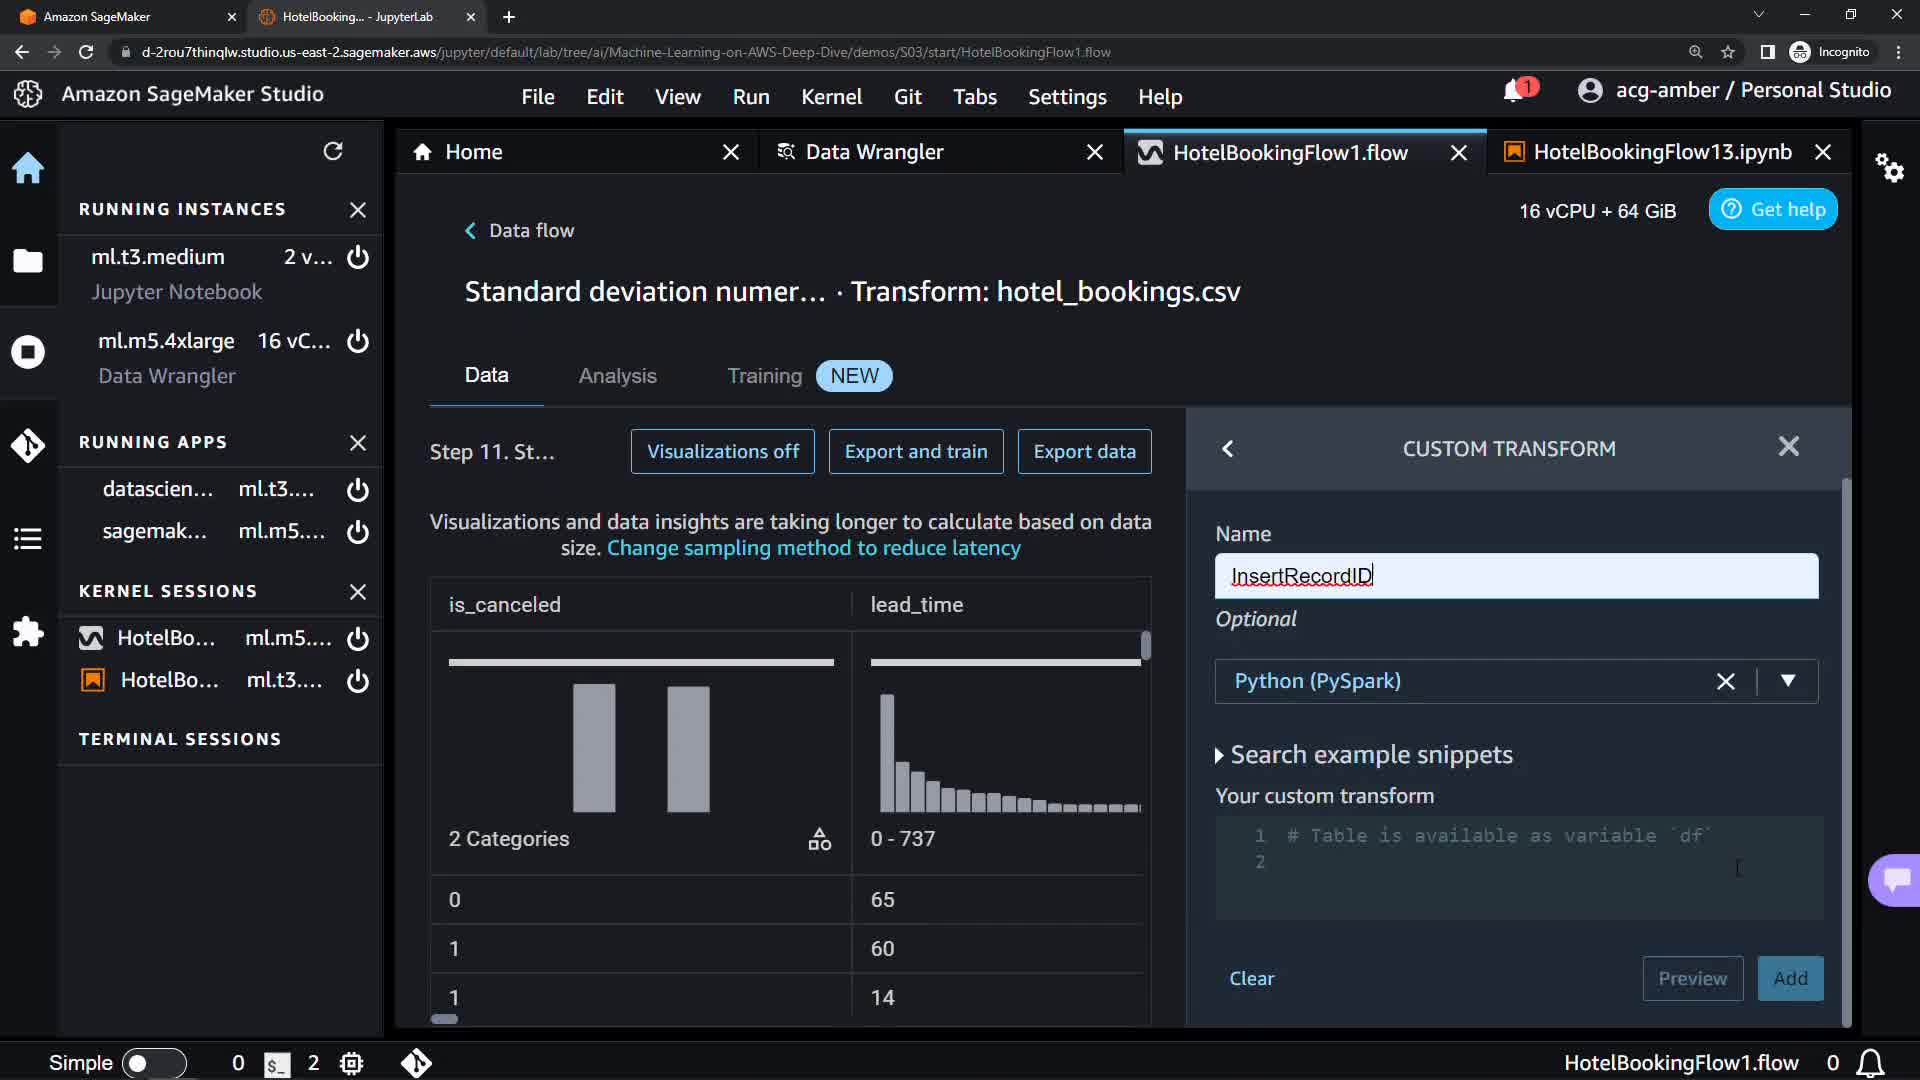Open the Home icon in left sidebar
This screenshot has width=1920, height=1080.
[28, 168]
